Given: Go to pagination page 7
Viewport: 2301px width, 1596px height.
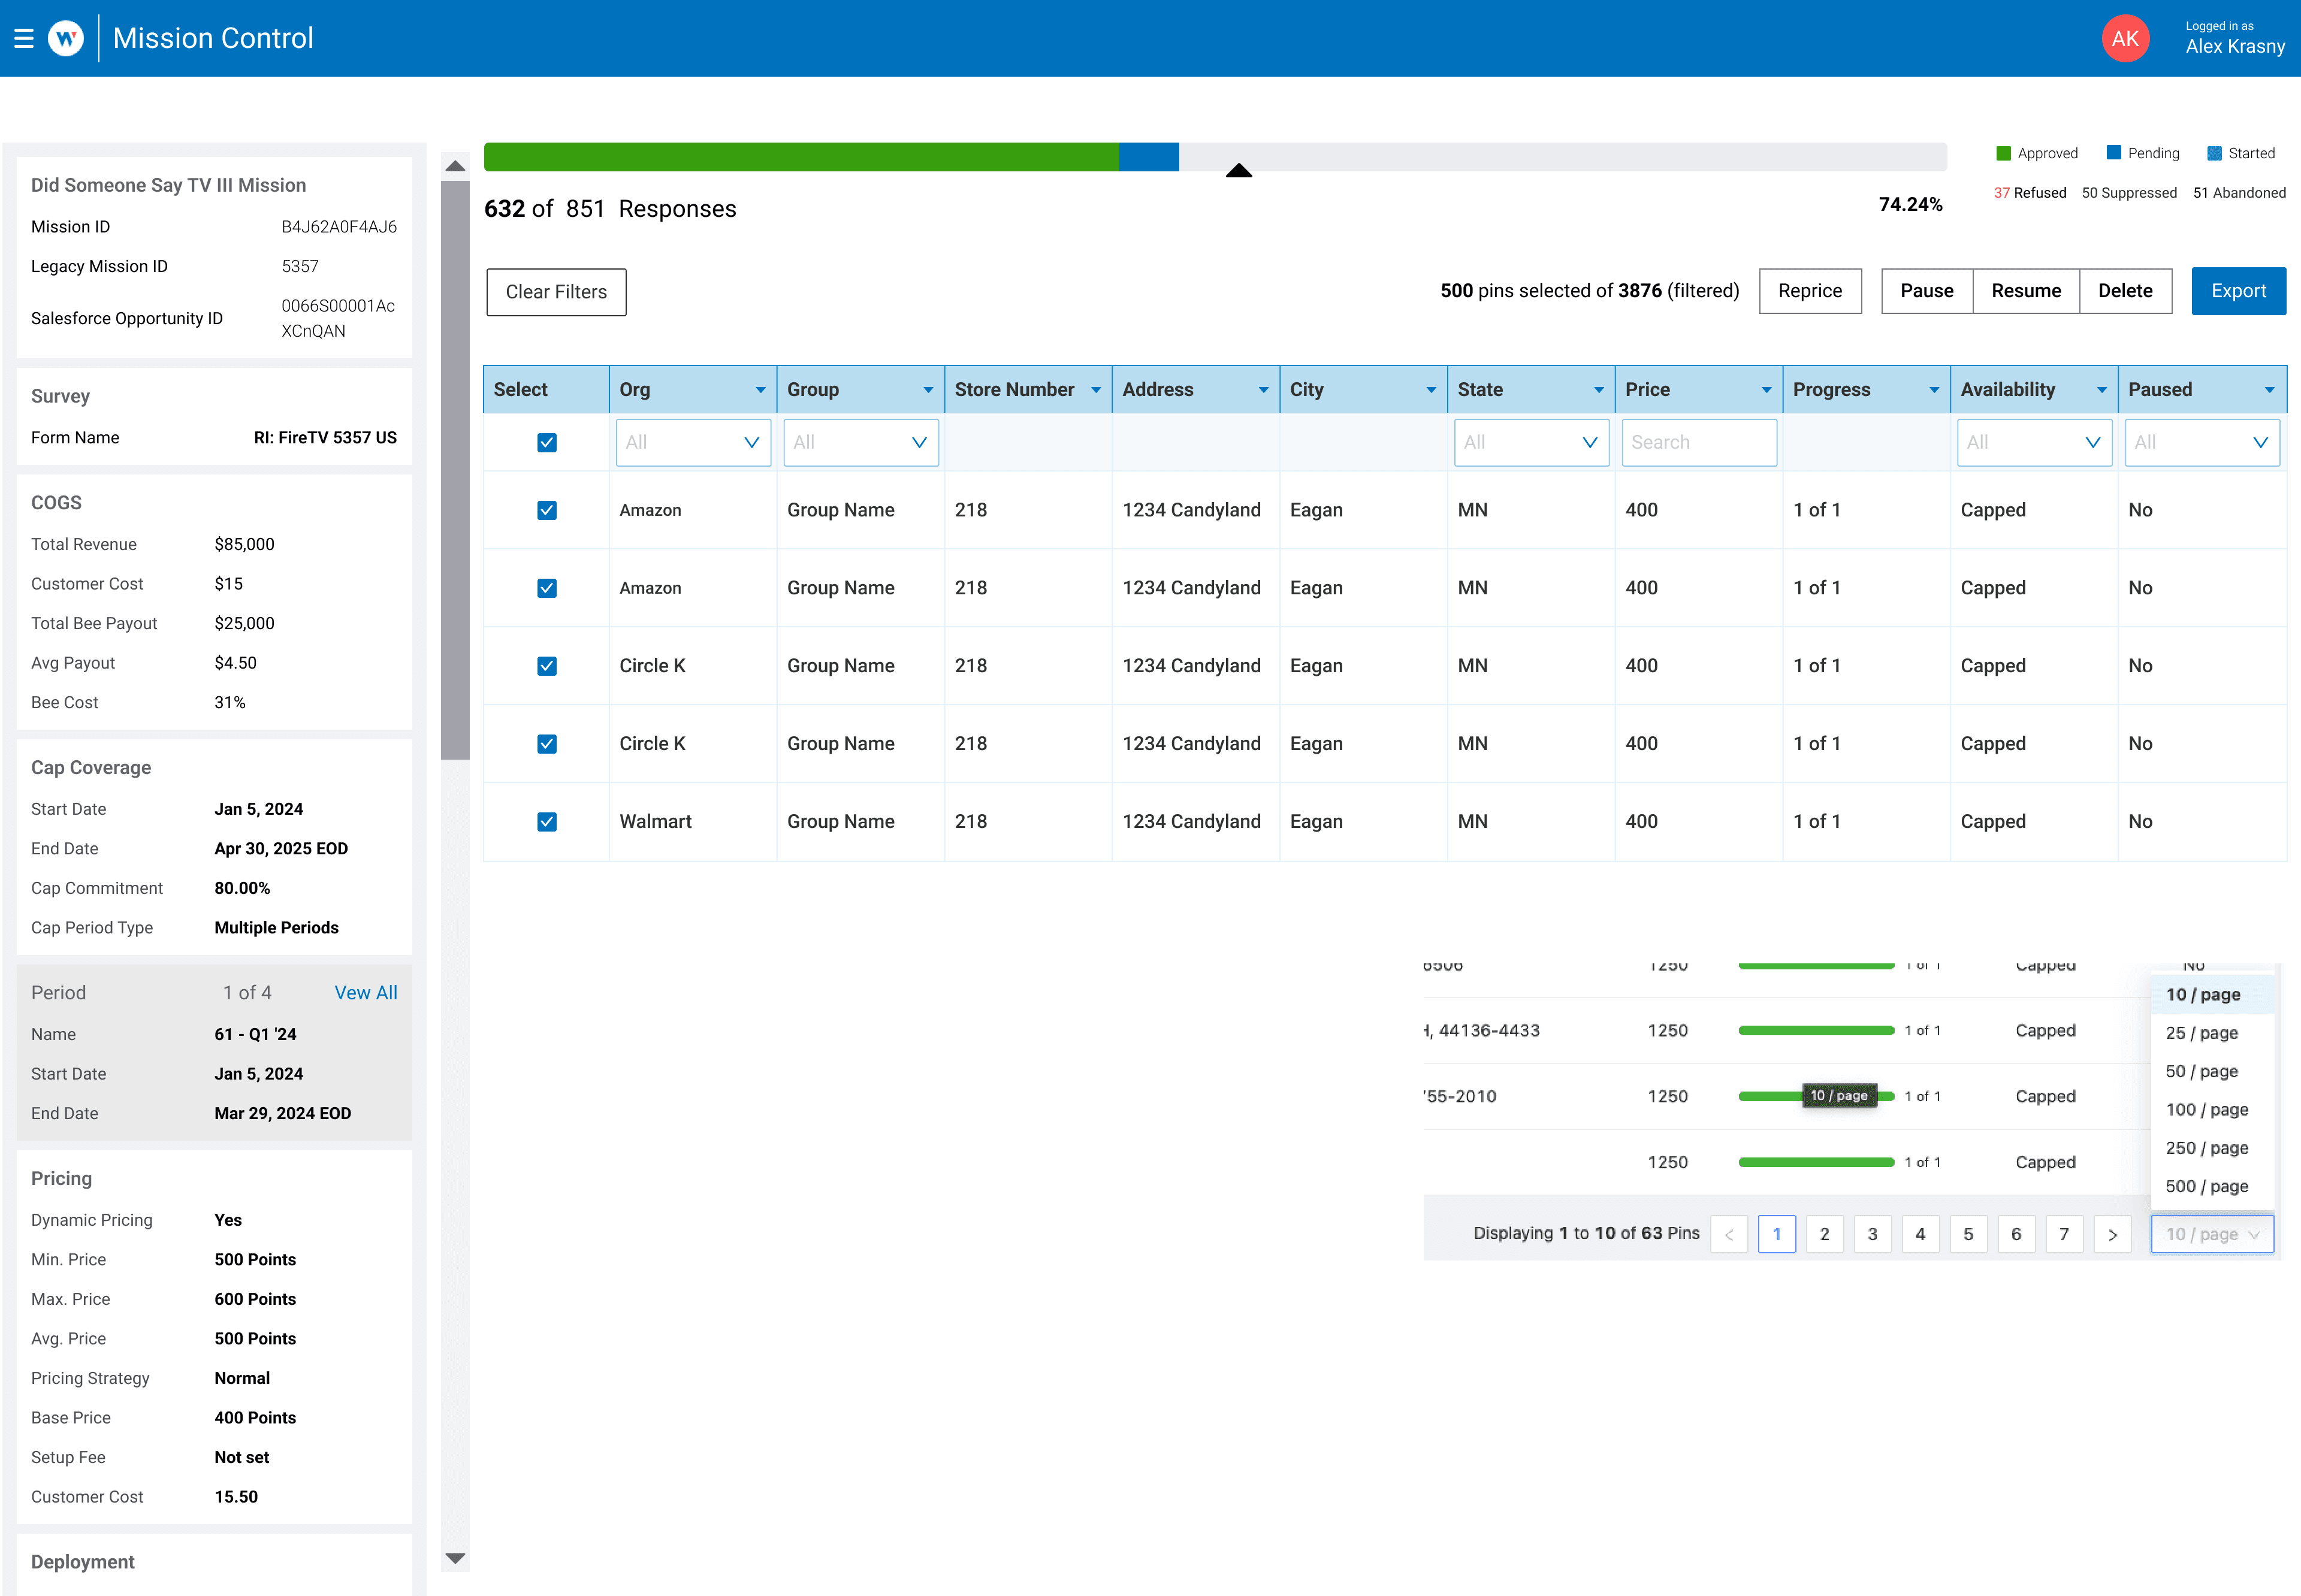Looking at the screenshot, I should 2064,1234.
